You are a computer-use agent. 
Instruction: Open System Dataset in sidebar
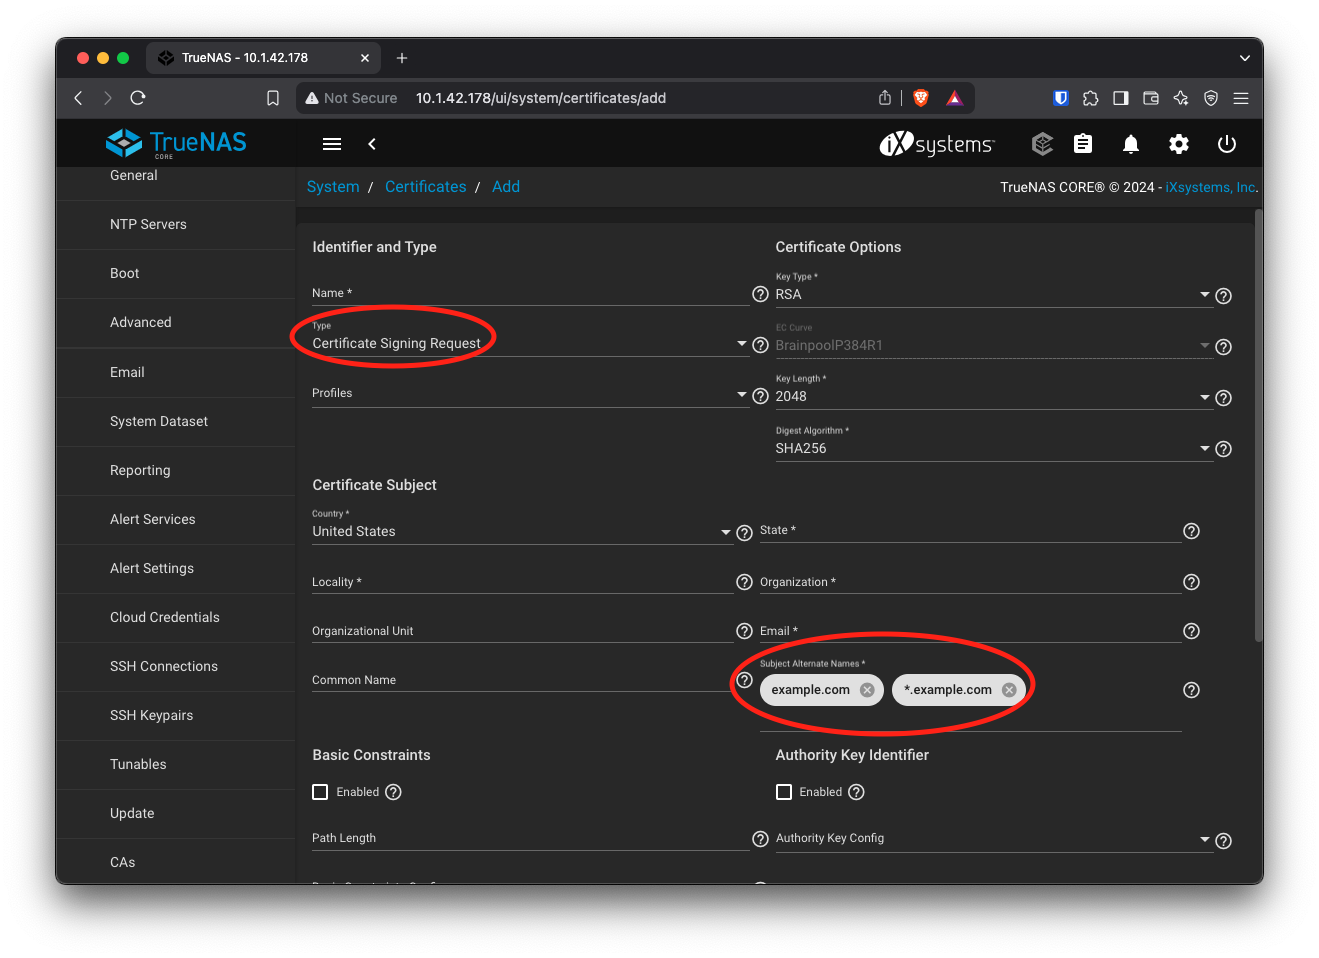pyautogui.click(x=176, y=421)
